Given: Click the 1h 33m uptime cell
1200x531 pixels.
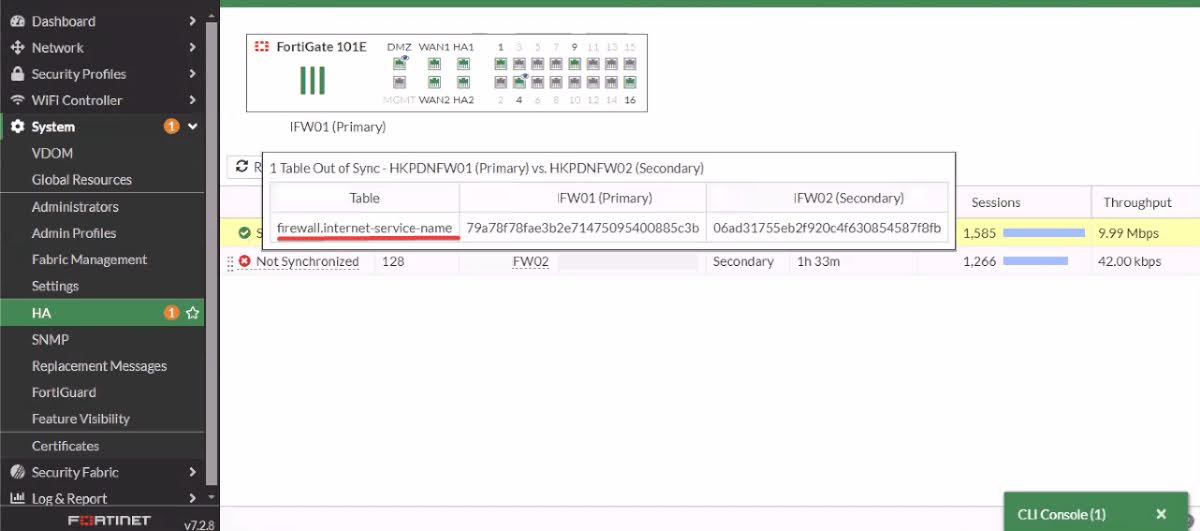Looking at the screenshot, I should 818,262.
